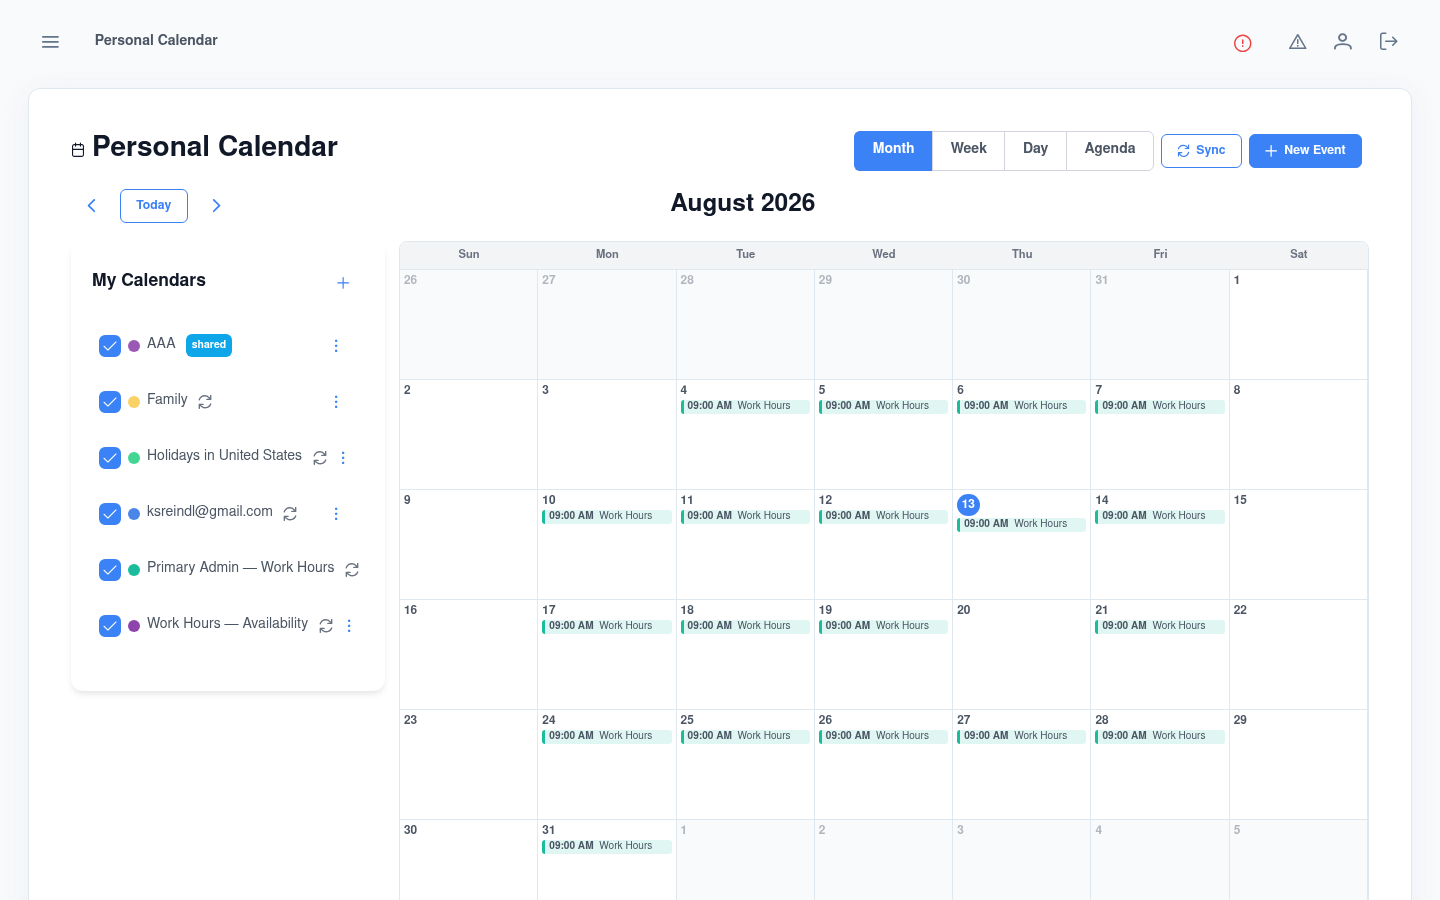Viewport: 1440px width, 900px height.
Task: Click the purple color dot for AAA
Action: pyautogui.click(x=134, y=346)
